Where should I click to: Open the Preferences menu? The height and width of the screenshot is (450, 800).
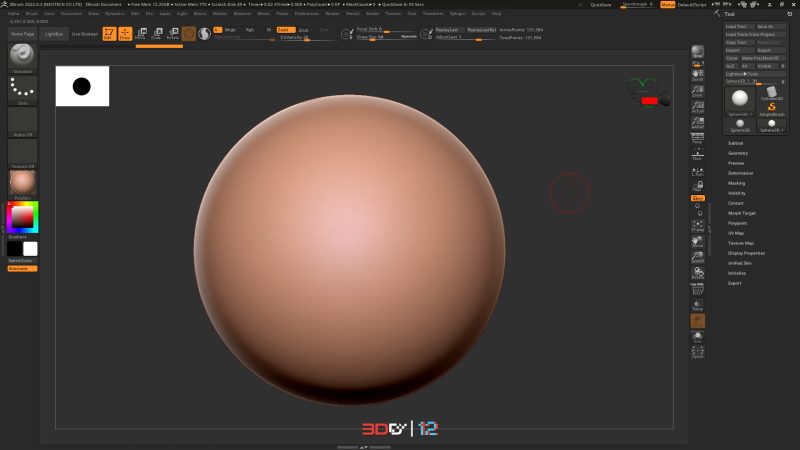[307, 14]
